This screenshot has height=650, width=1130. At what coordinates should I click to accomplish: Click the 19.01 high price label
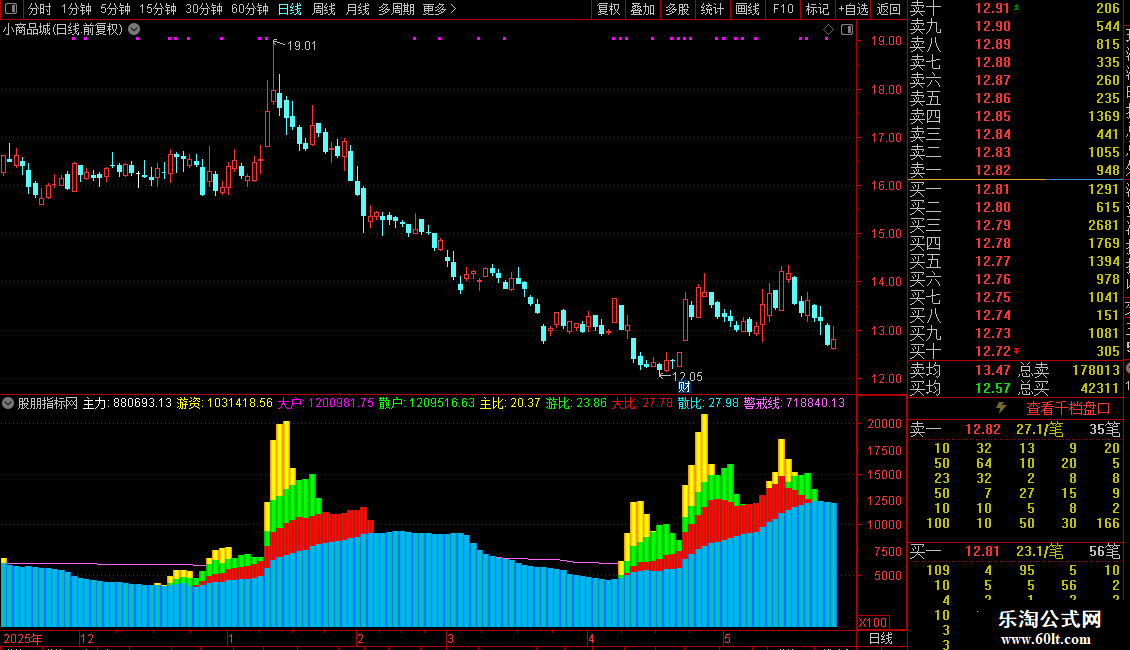click(301, 45)
